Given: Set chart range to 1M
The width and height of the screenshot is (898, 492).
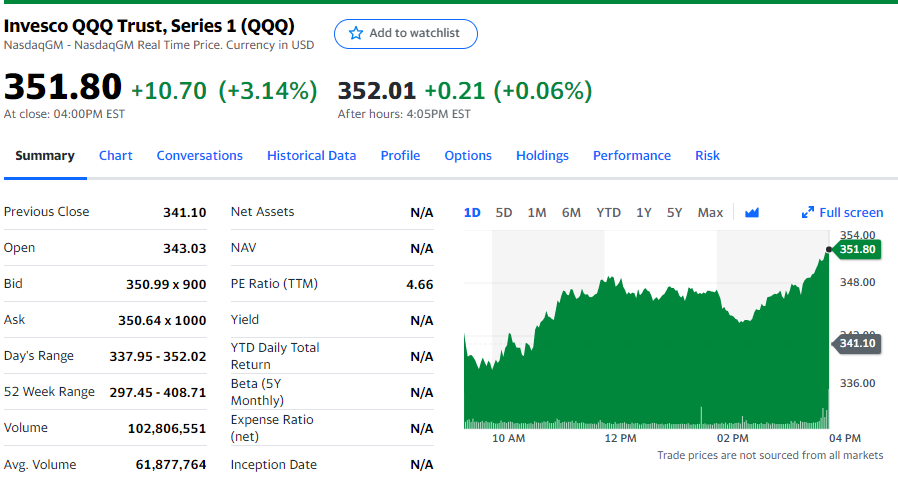Looking at the screenshot, I should pyautogui.click(x=537, y=212).
